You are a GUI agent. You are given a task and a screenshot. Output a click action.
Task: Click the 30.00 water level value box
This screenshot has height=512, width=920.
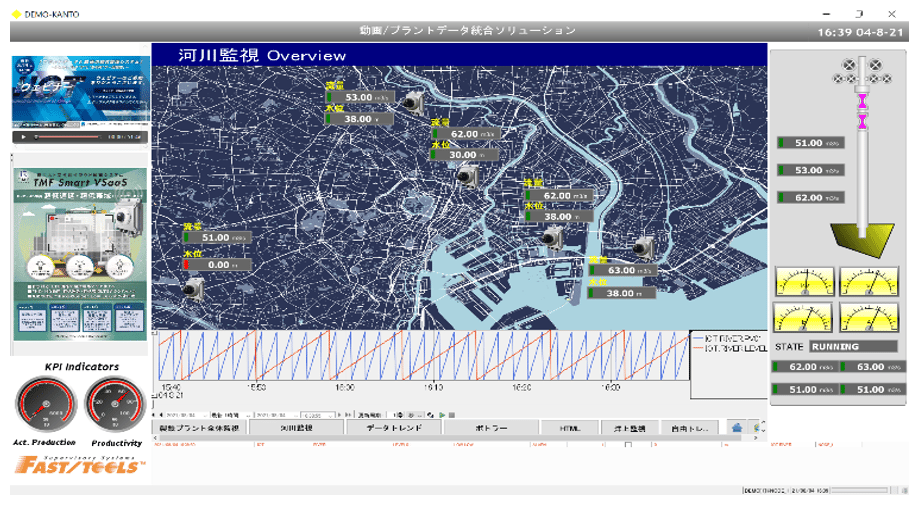point(464,155)
